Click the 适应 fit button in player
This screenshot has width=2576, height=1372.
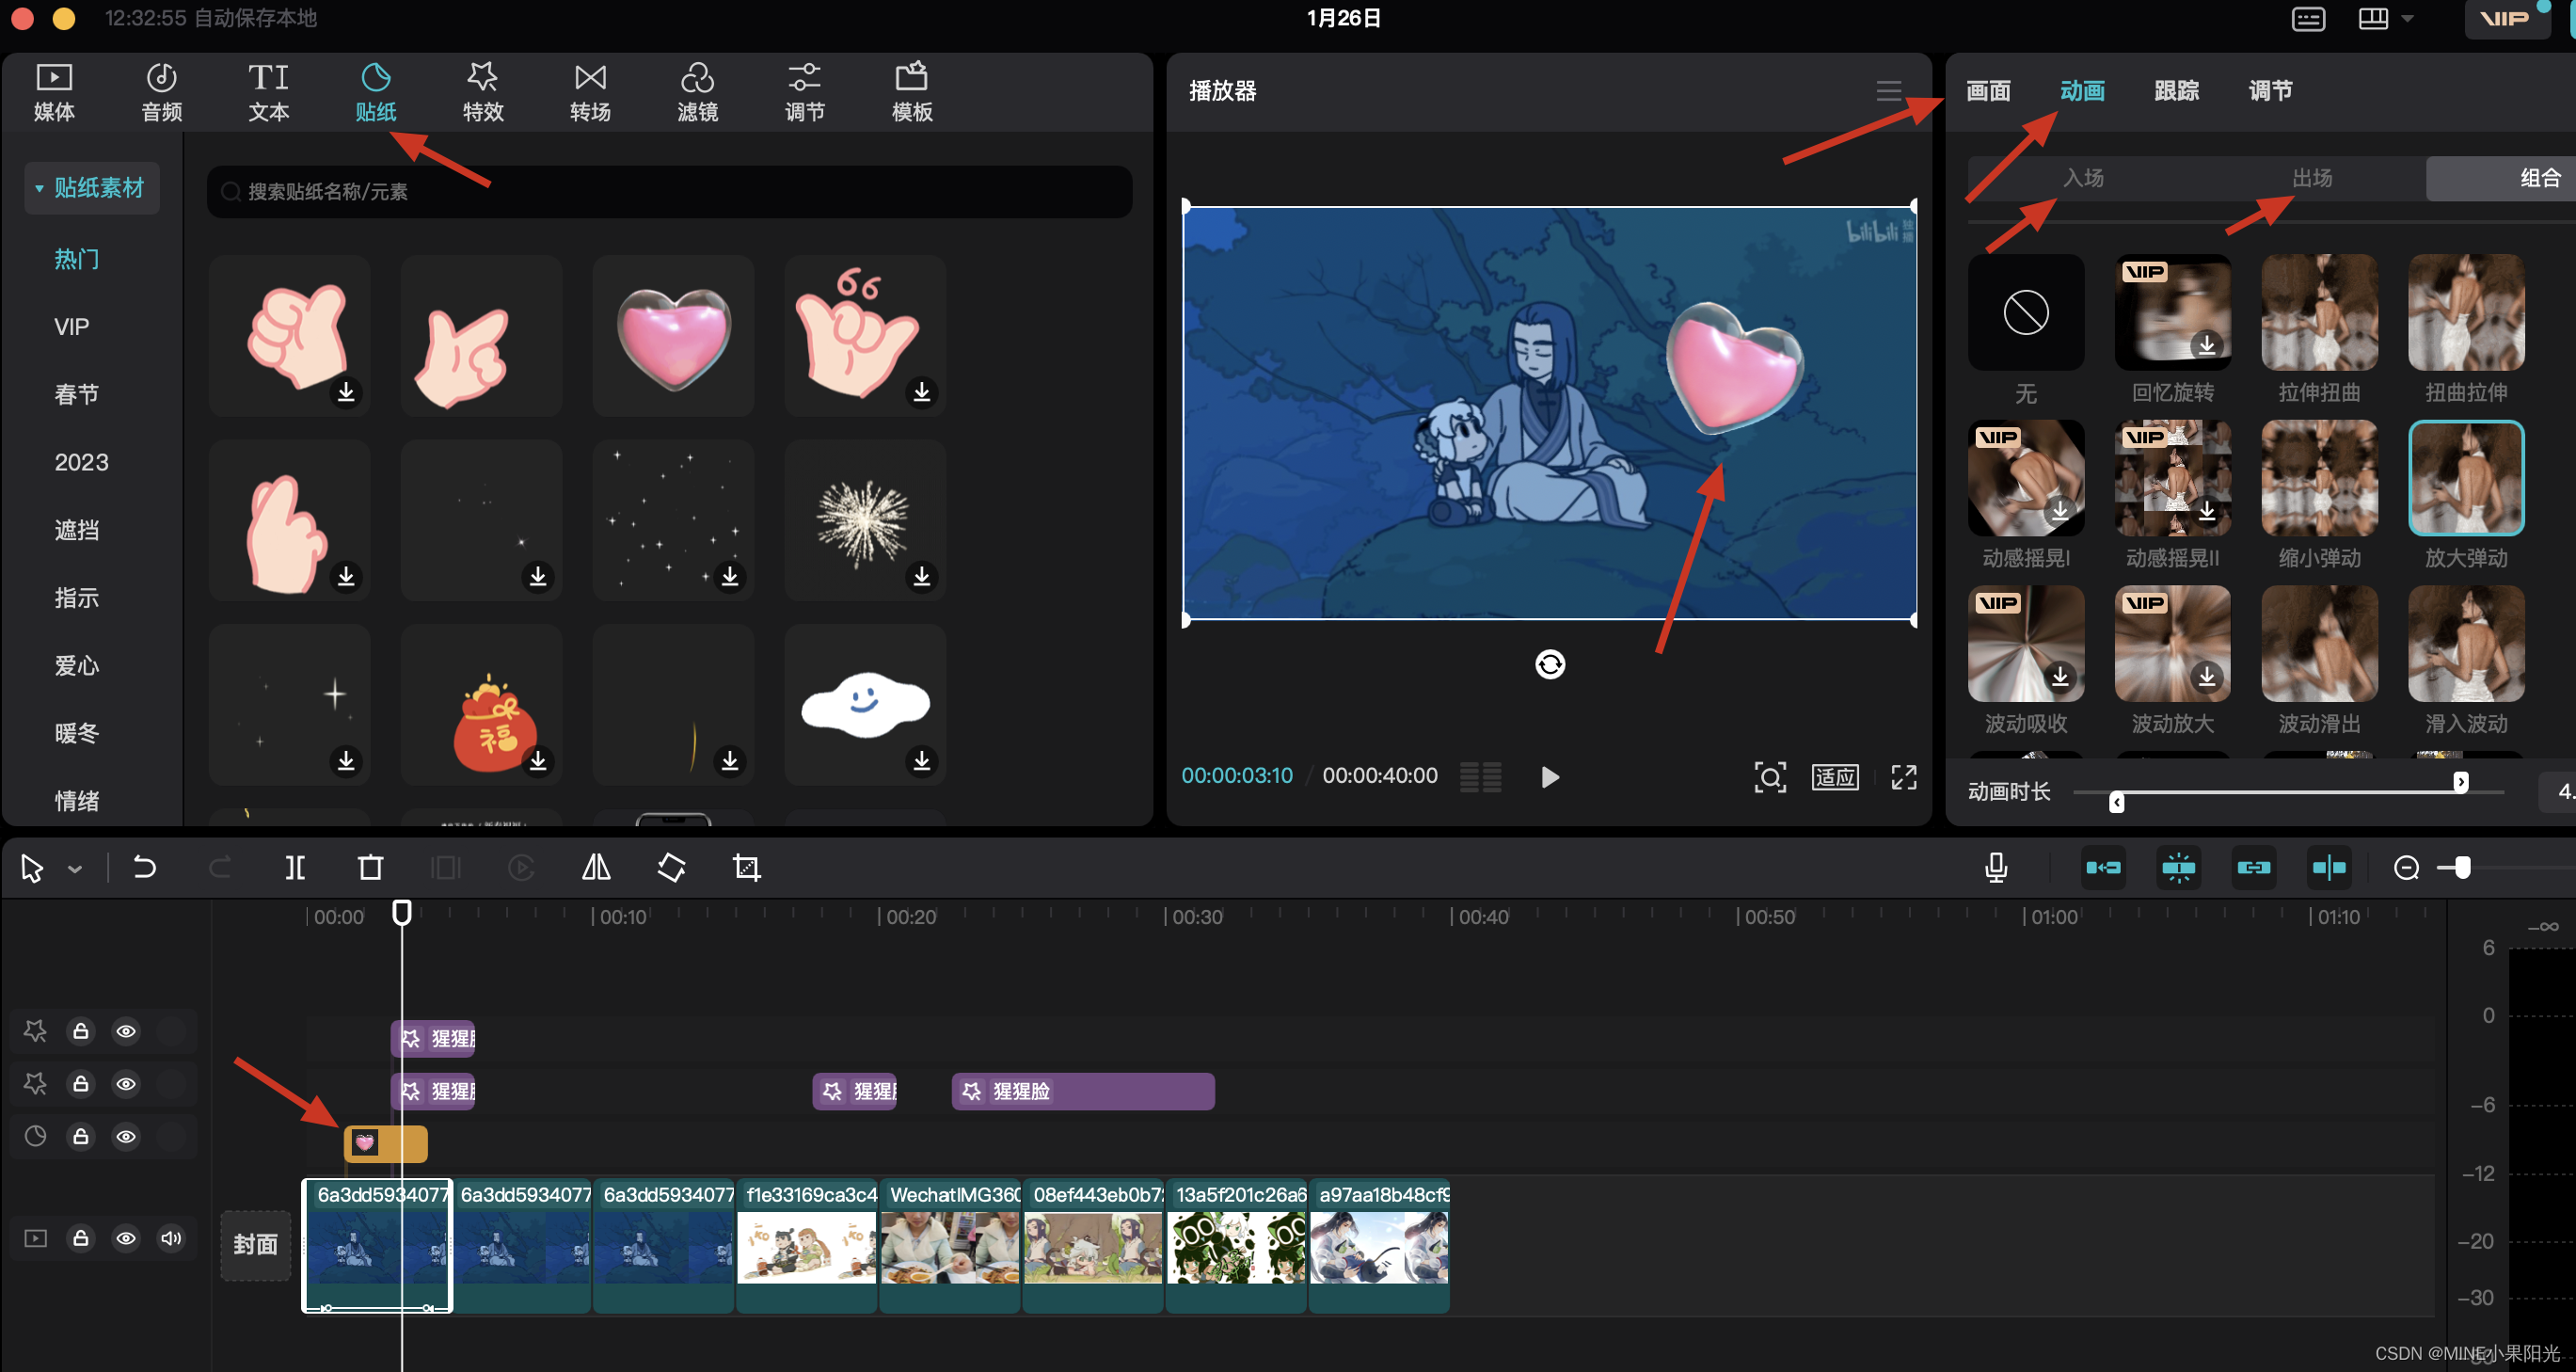point(1834,777)
